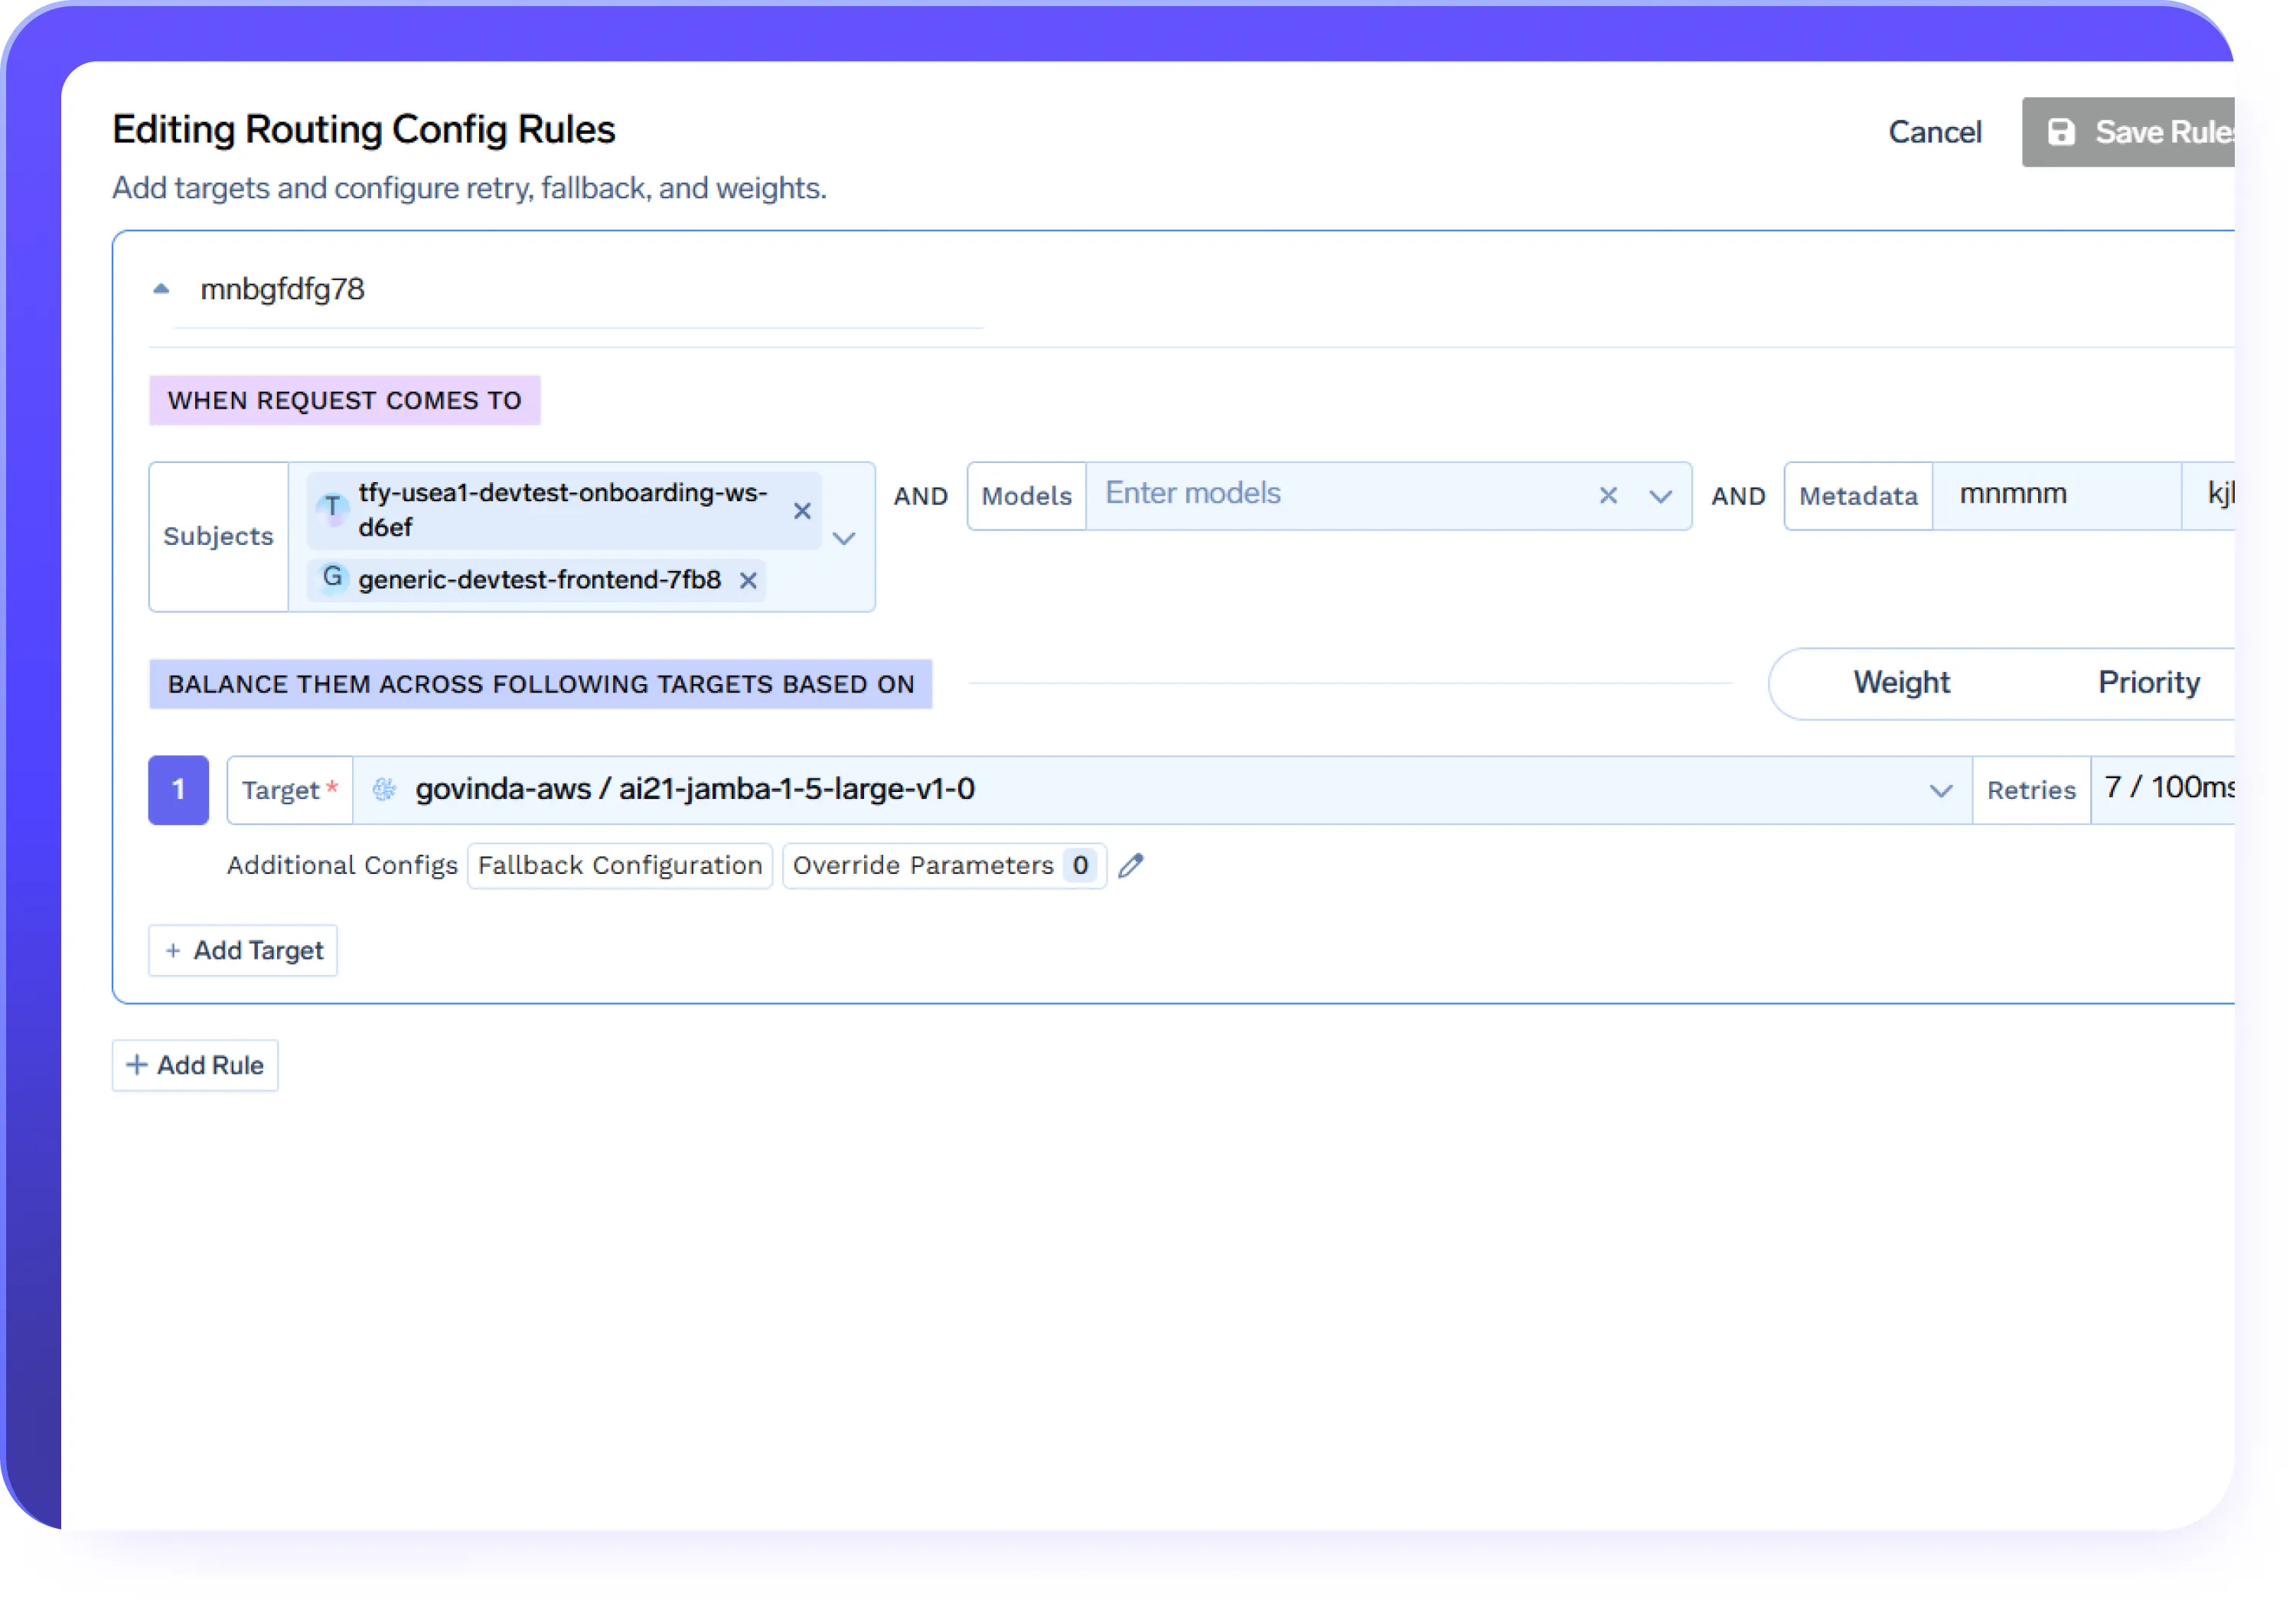Switch balancing mode to Priority
The height and width of the screenshot is (1607, 2296).
point(2148,683)
